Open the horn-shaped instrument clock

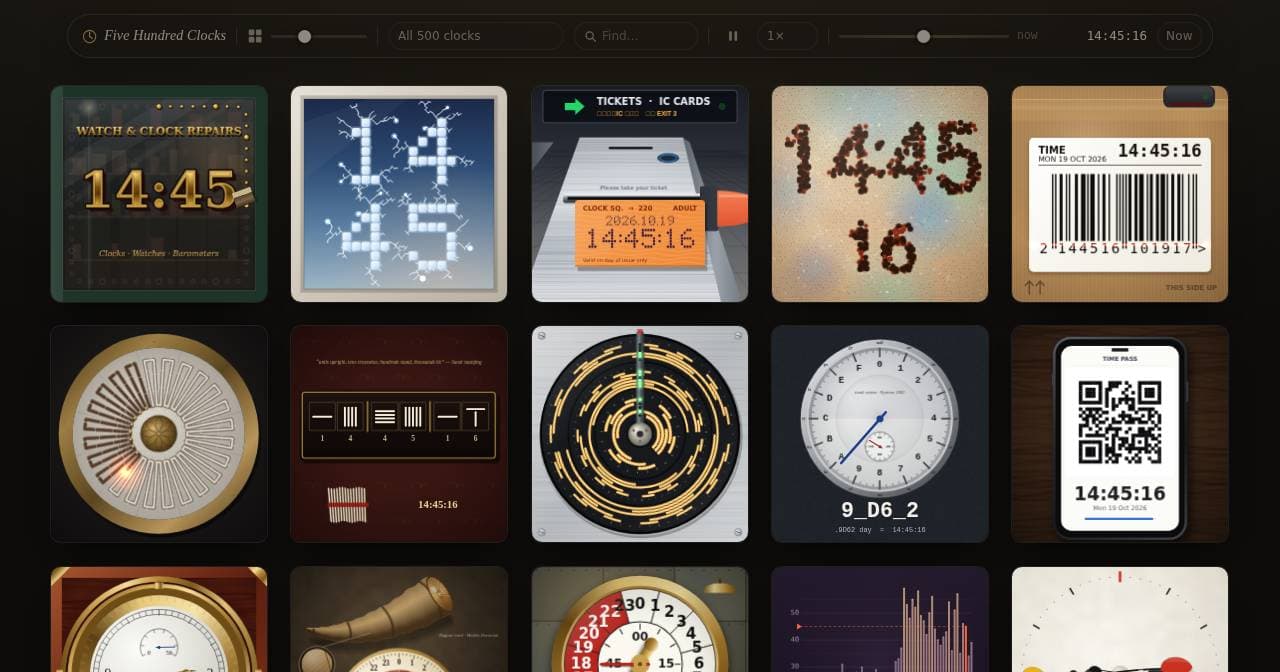tap(399, 619)
